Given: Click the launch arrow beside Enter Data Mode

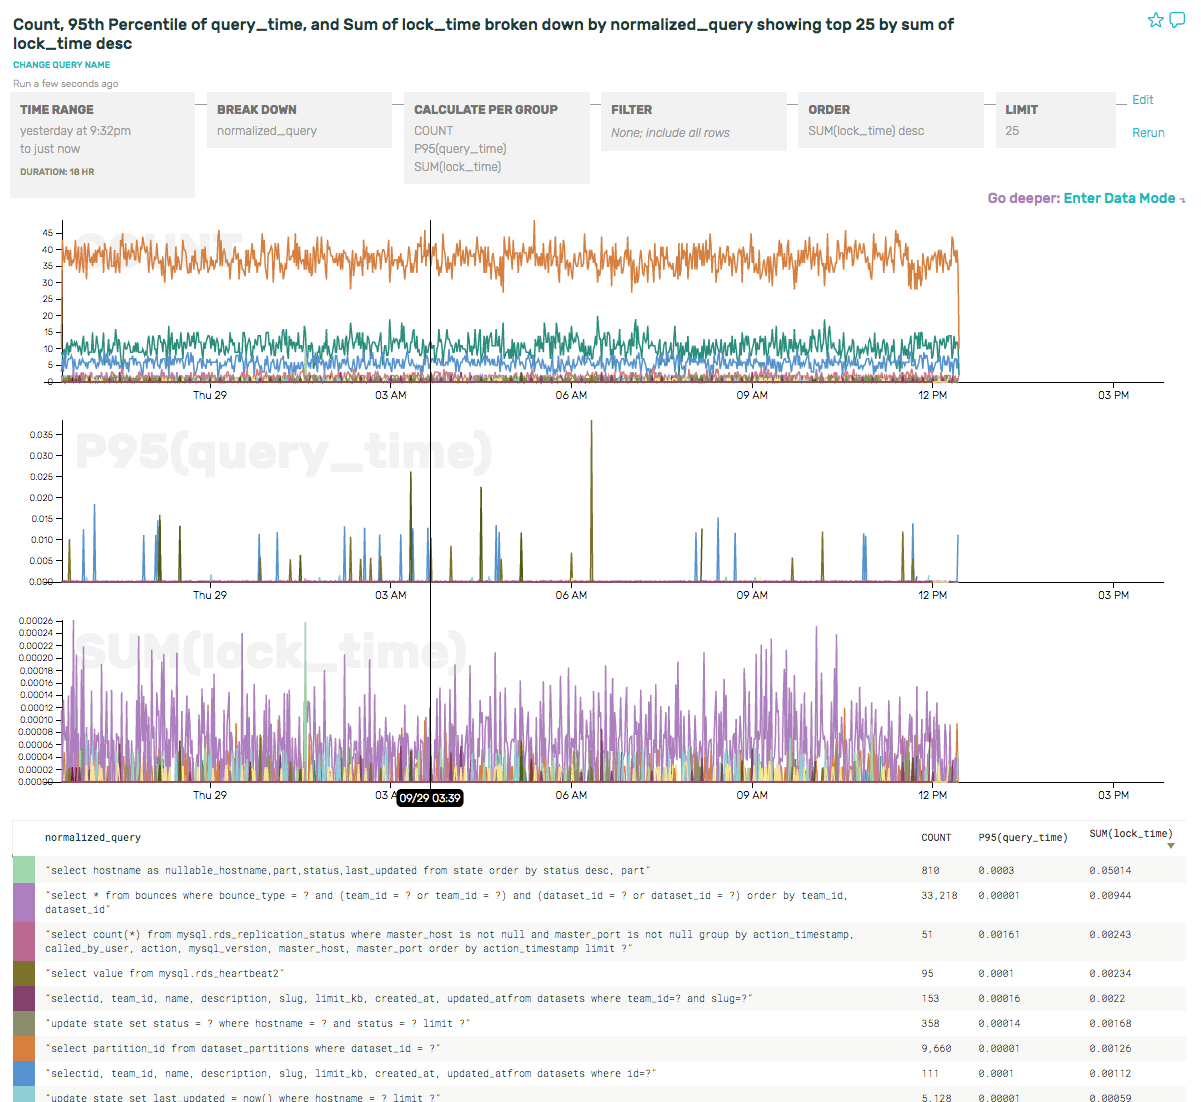Looking at the screenshot, I should click(1183, 198).
